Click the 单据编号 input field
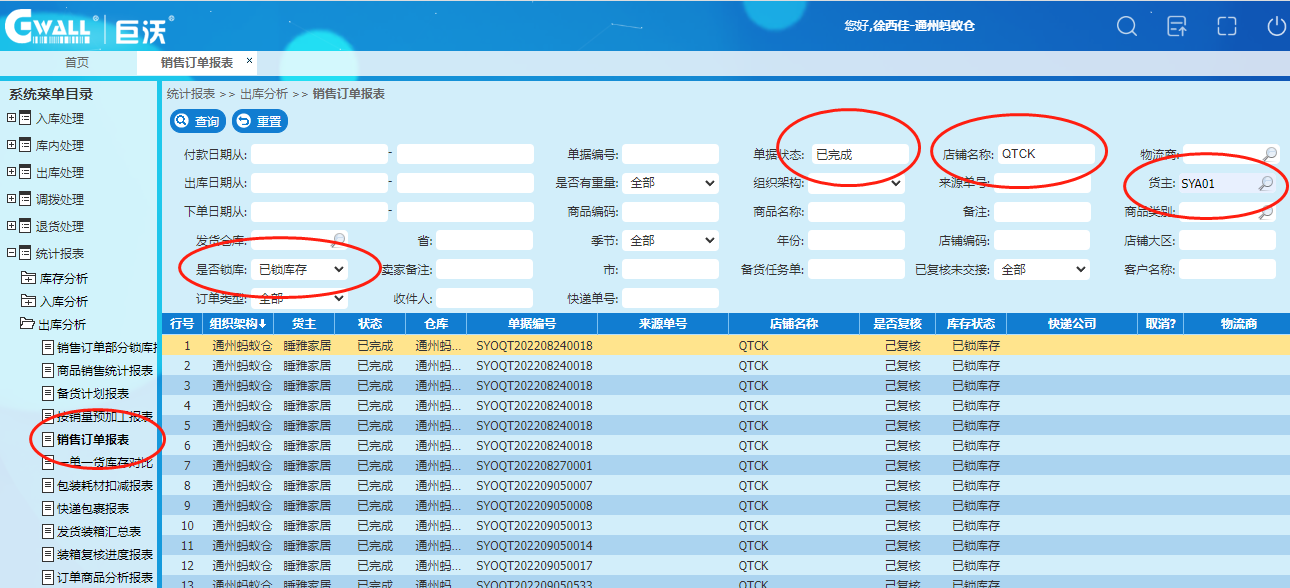 point(670,155)
